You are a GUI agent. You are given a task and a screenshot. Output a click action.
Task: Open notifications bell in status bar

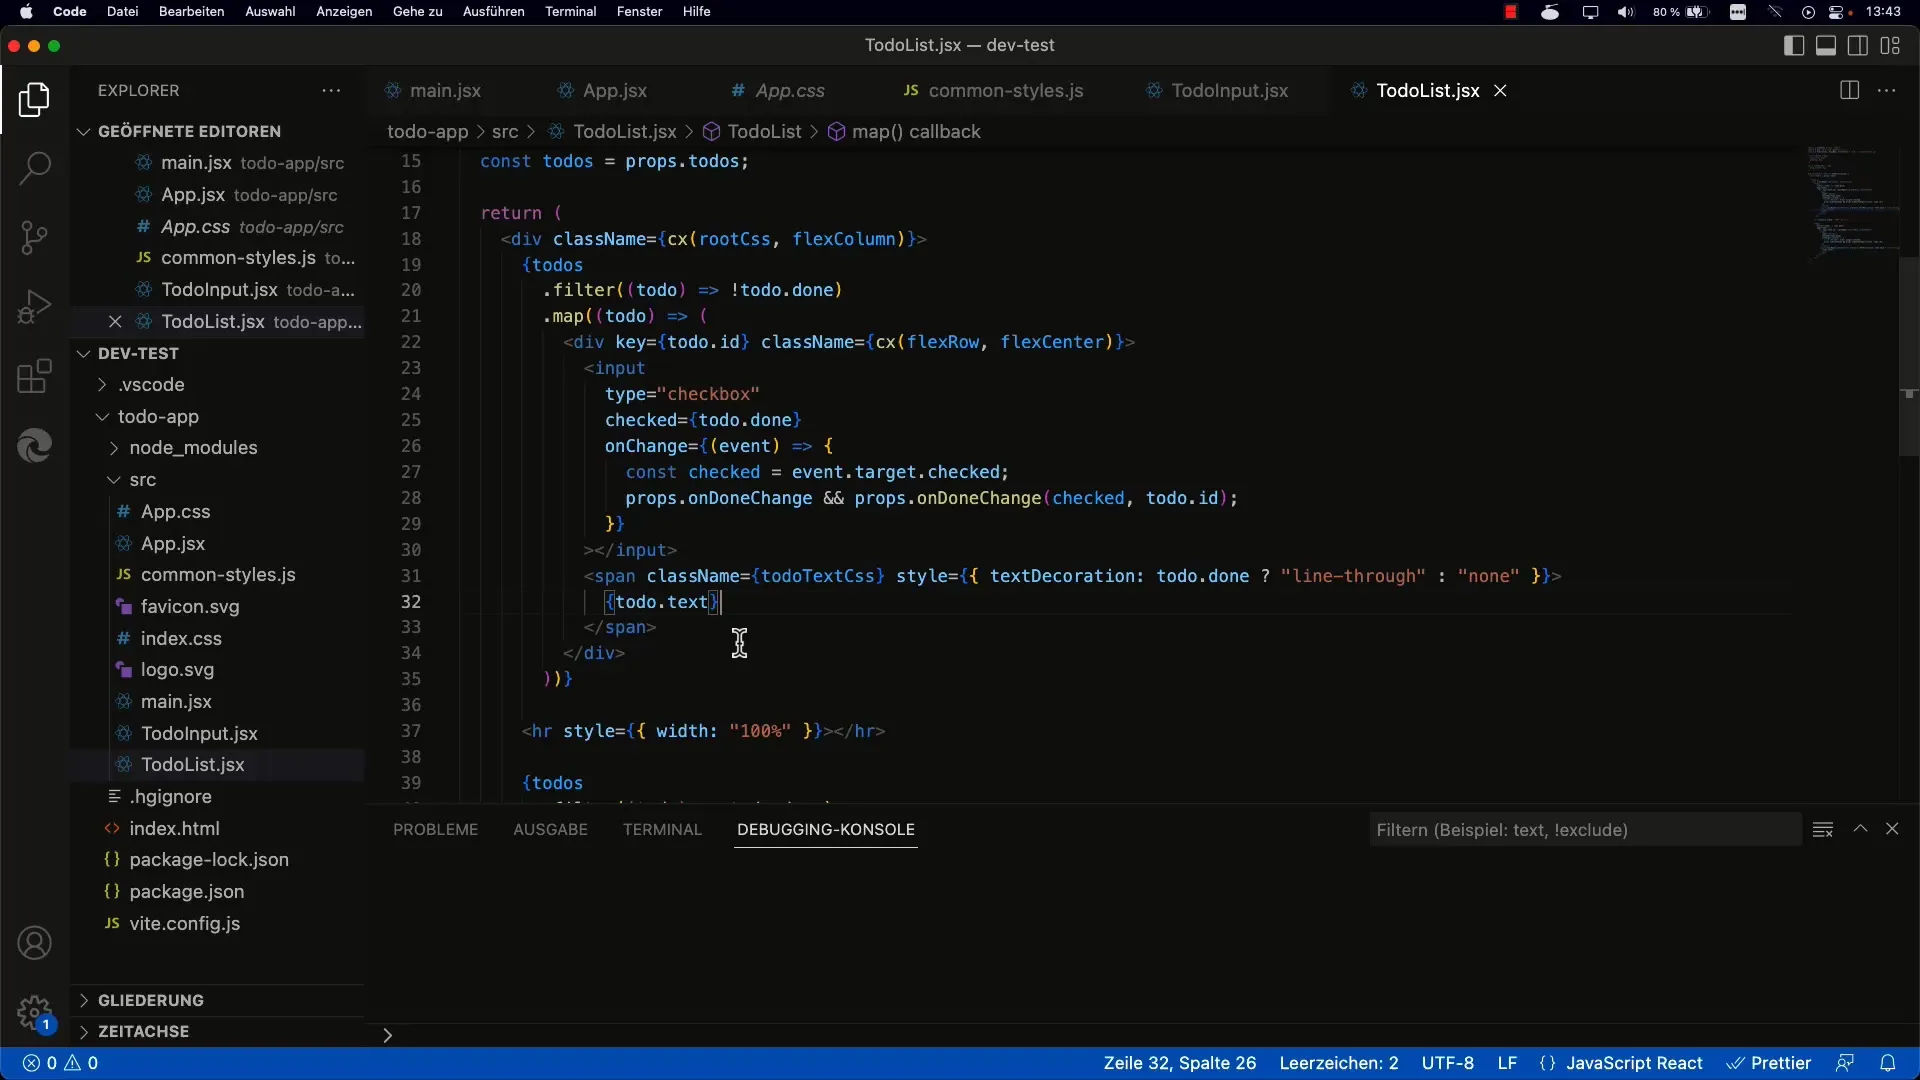pos(1888,1063)
